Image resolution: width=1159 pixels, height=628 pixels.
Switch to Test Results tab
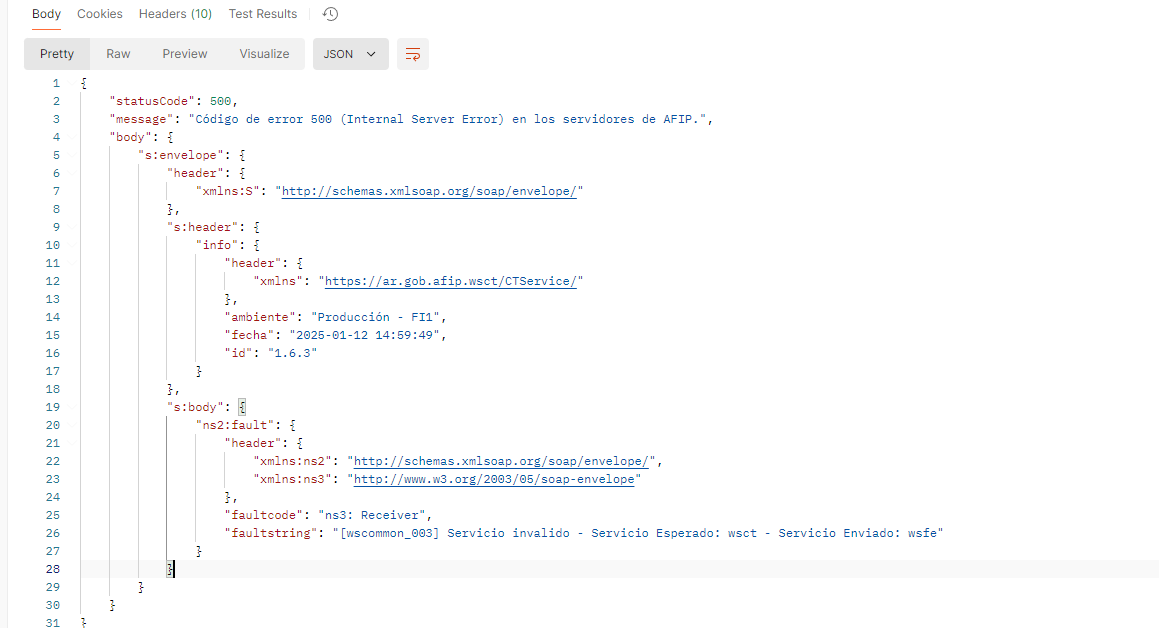tap(262, 14)
